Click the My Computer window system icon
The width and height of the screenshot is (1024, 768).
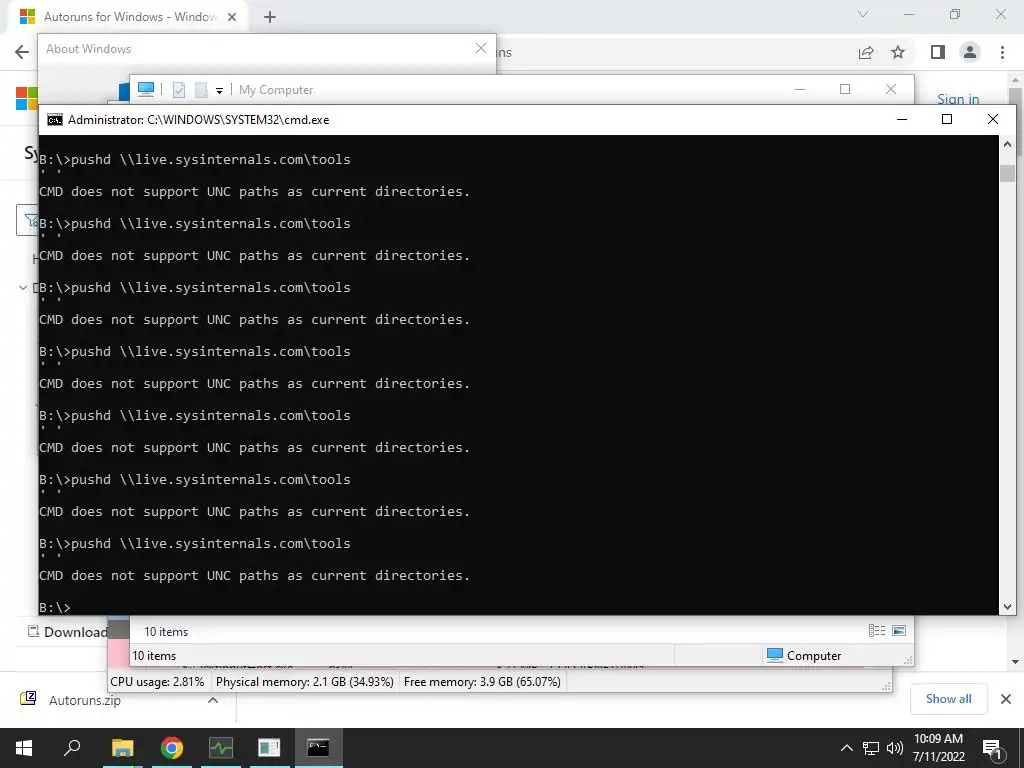pos(146,89)
